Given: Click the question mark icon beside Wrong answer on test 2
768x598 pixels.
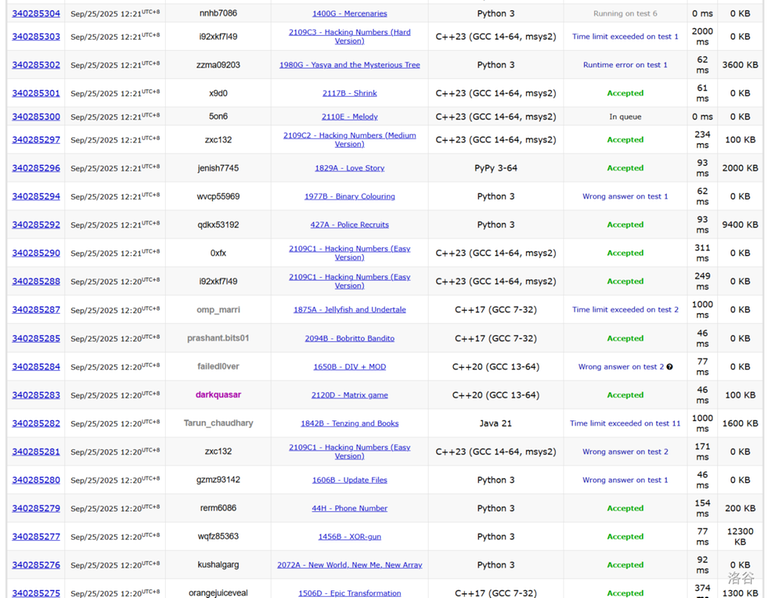Looking at the screenshot, I should 670,367.
